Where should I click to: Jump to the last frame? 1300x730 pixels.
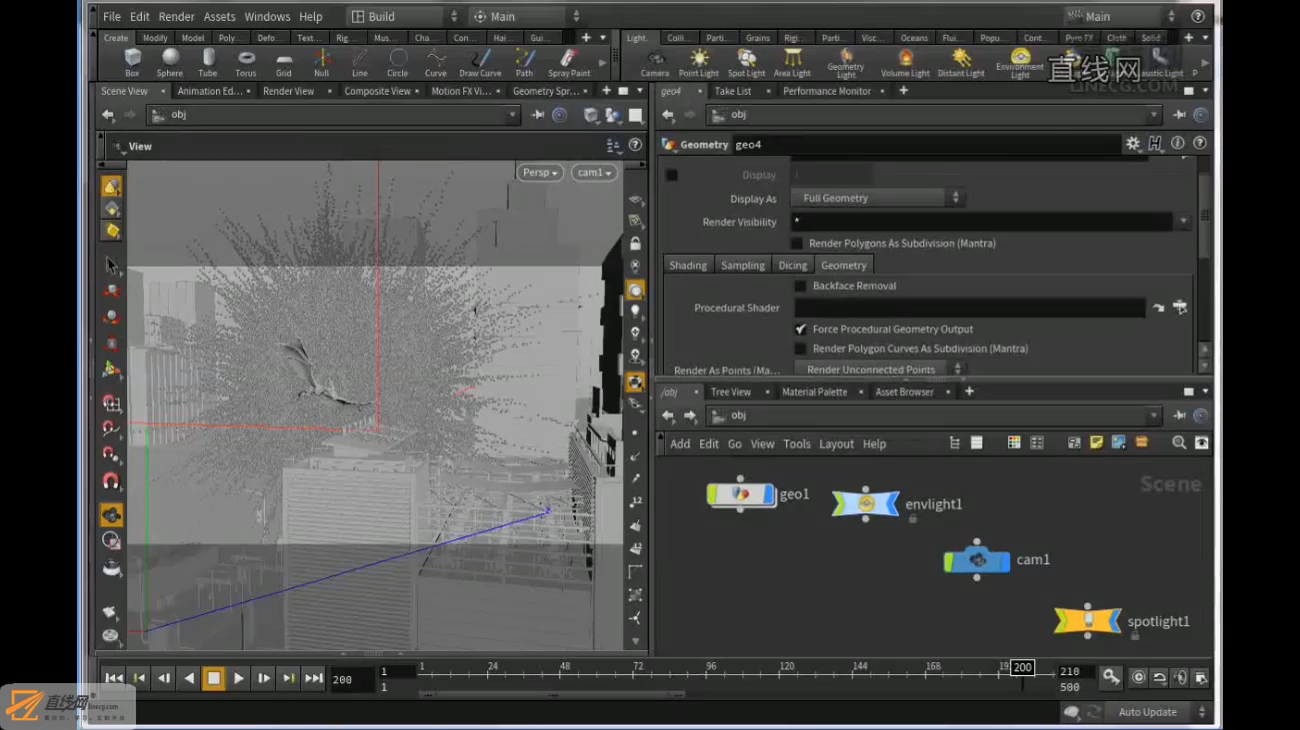[x=313, y=678]
